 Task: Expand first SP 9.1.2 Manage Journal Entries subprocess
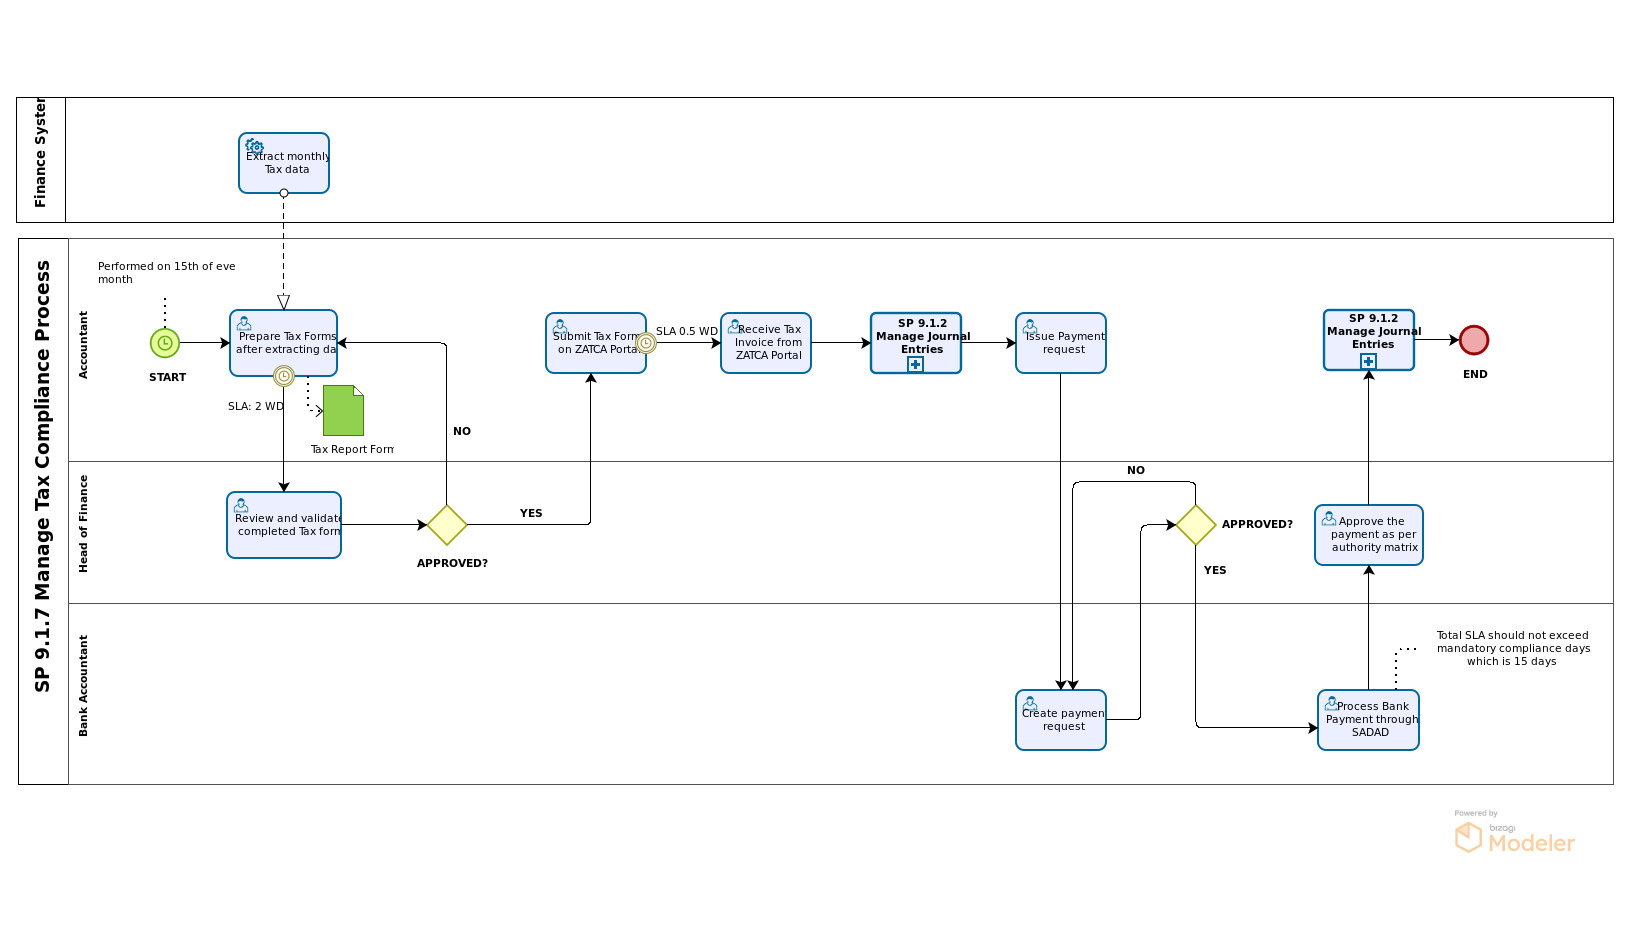(x=915, y=365)
